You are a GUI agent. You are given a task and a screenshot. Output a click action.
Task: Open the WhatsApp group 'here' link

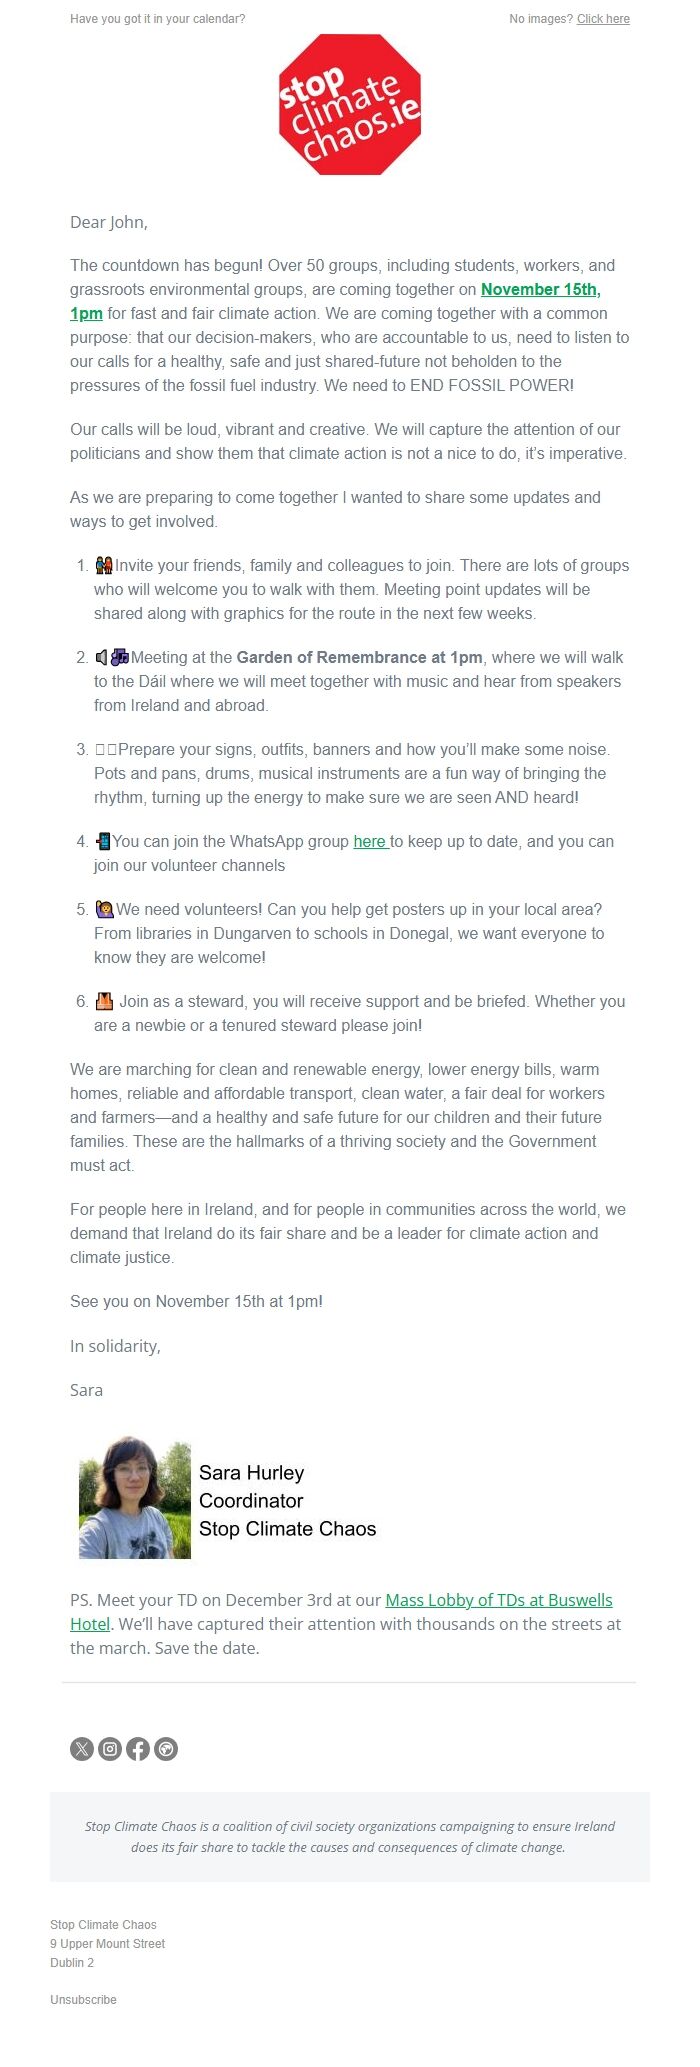369,842
